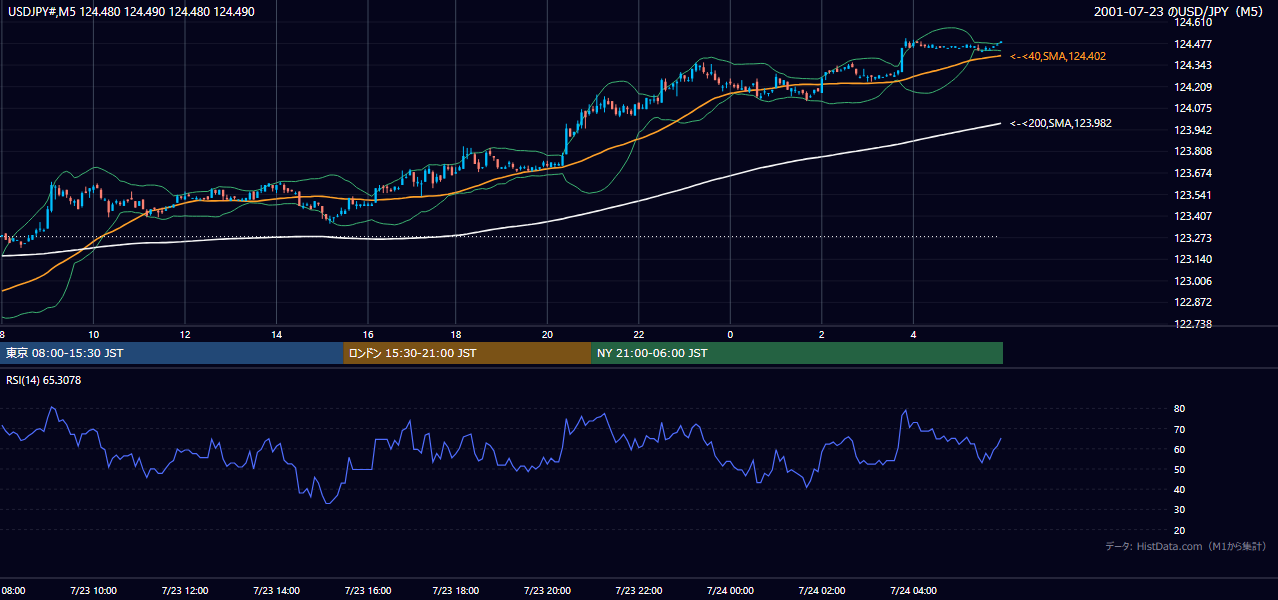Click hour marker 0 under the price chart
This screenshot has width=1278, height=600.
pyautogui.click(x=730, y=334)
